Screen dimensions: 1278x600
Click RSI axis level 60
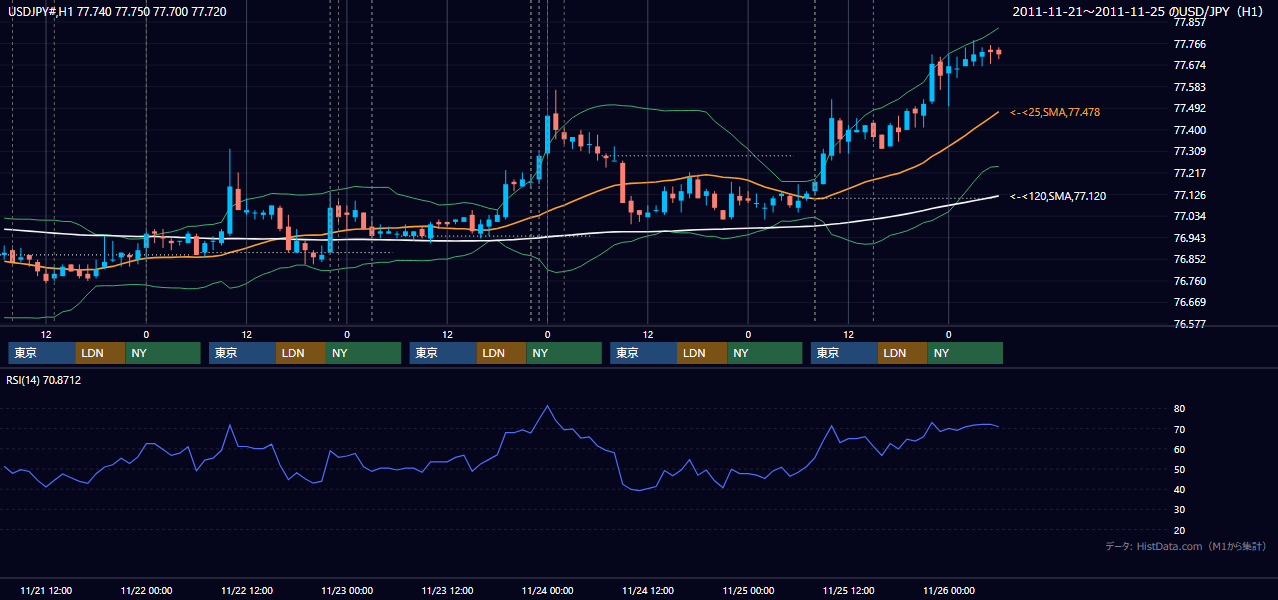(x=1179, y=449)
